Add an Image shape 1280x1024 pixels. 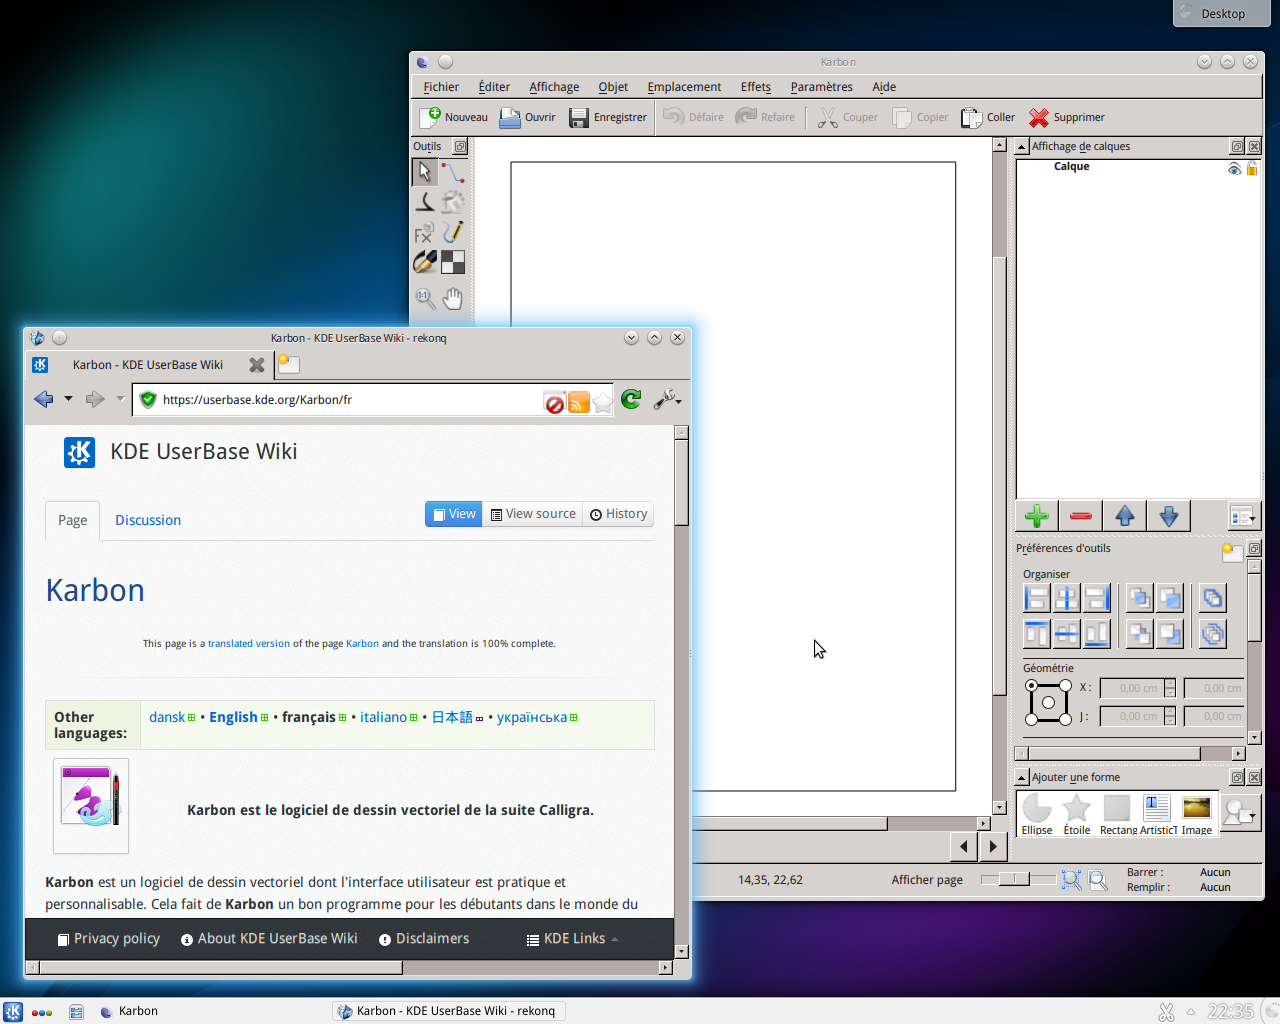coord(1197,815)
